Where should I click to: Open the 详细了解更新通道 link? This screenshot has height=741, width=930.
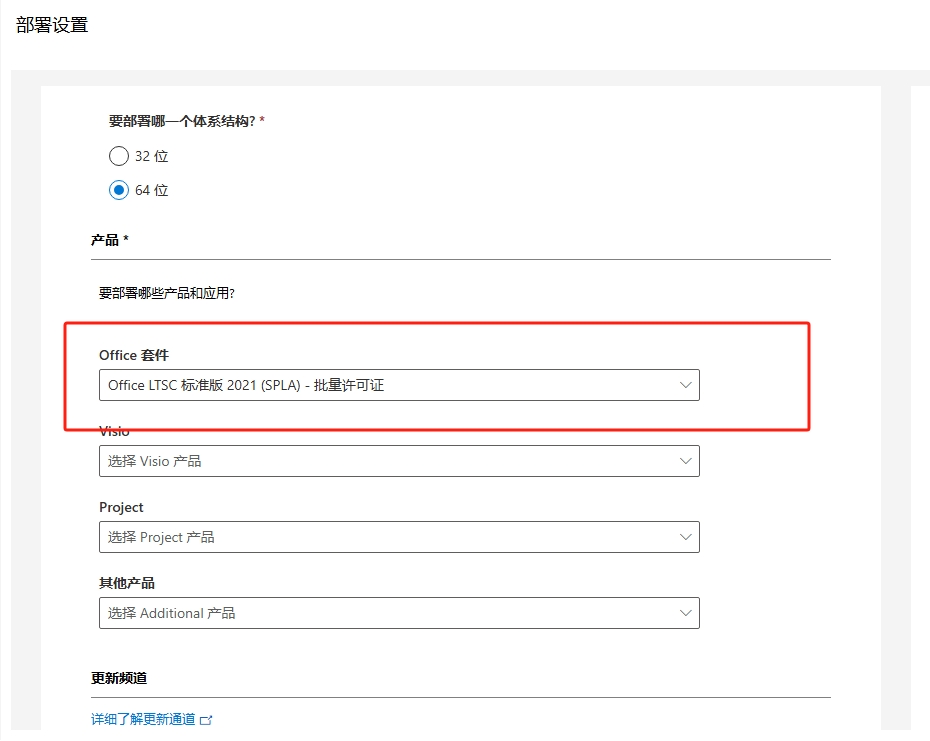coord(143,719)
